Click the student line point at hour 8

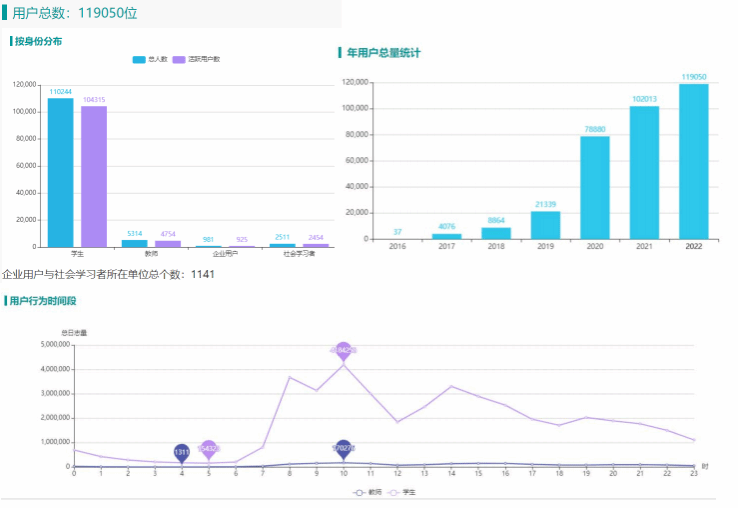point(289,377)
